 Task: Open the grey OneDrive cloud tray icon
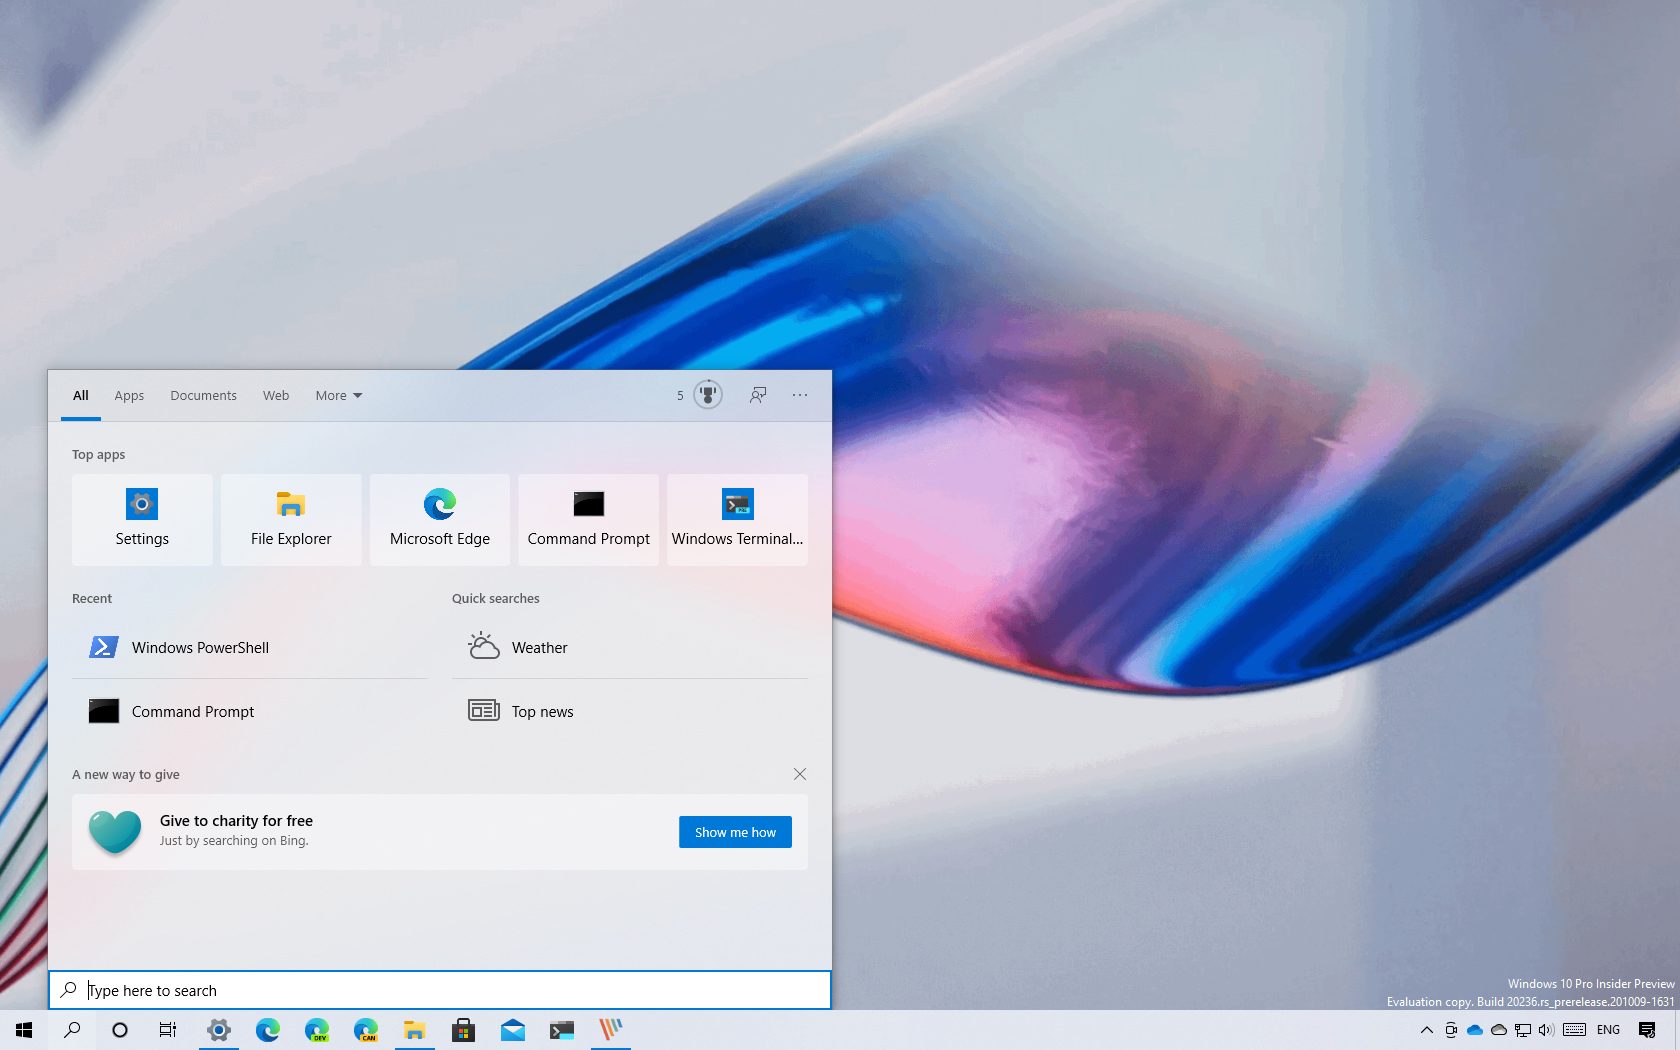[x=1499, y=1030]
